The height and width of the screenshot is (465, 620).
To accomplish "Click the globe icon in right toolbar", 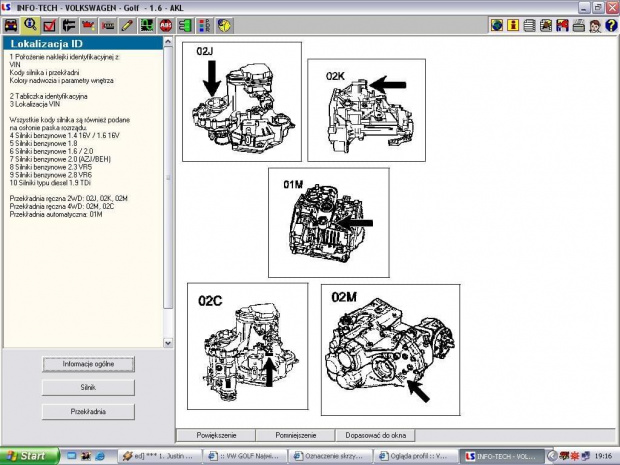I will [x=495, y=24].
